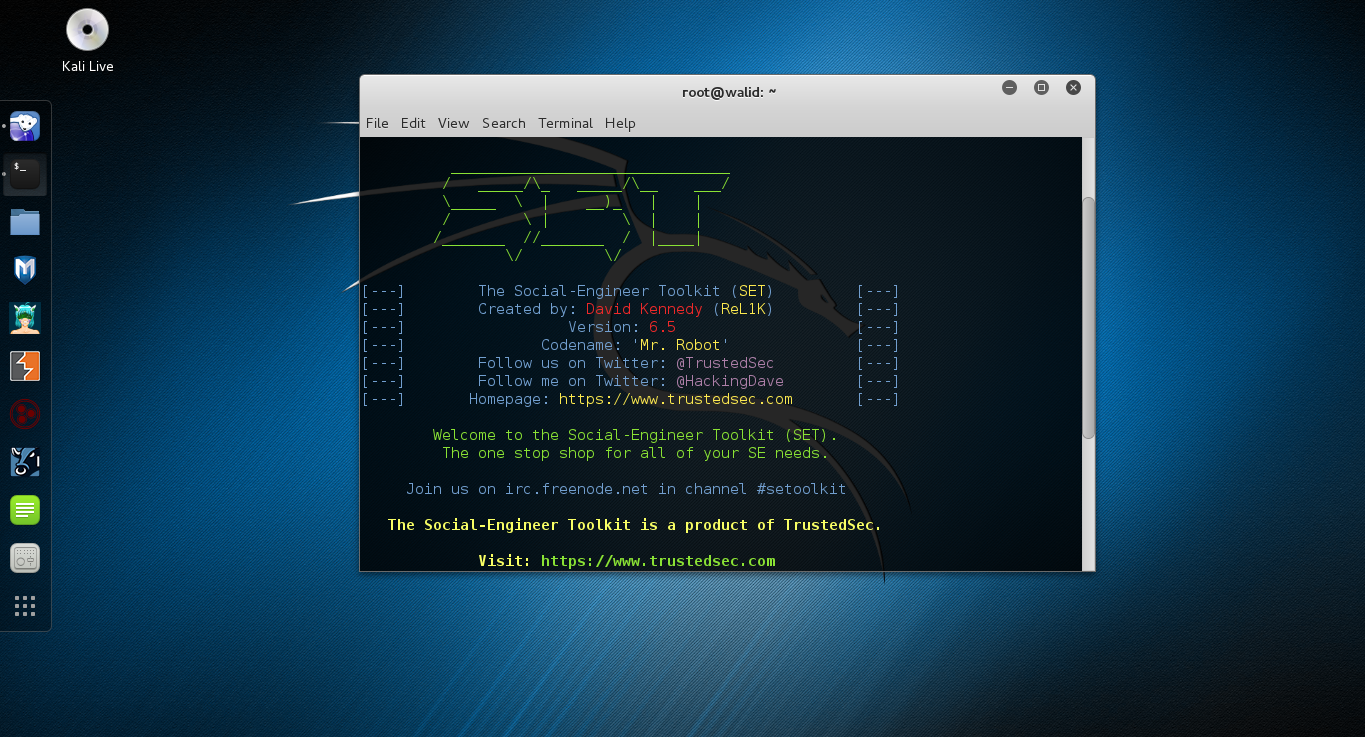The height and width of the screenshot is (737, 1365).
Task: Close the root@walid terminal window
Action: click(x=1073, y=88)
